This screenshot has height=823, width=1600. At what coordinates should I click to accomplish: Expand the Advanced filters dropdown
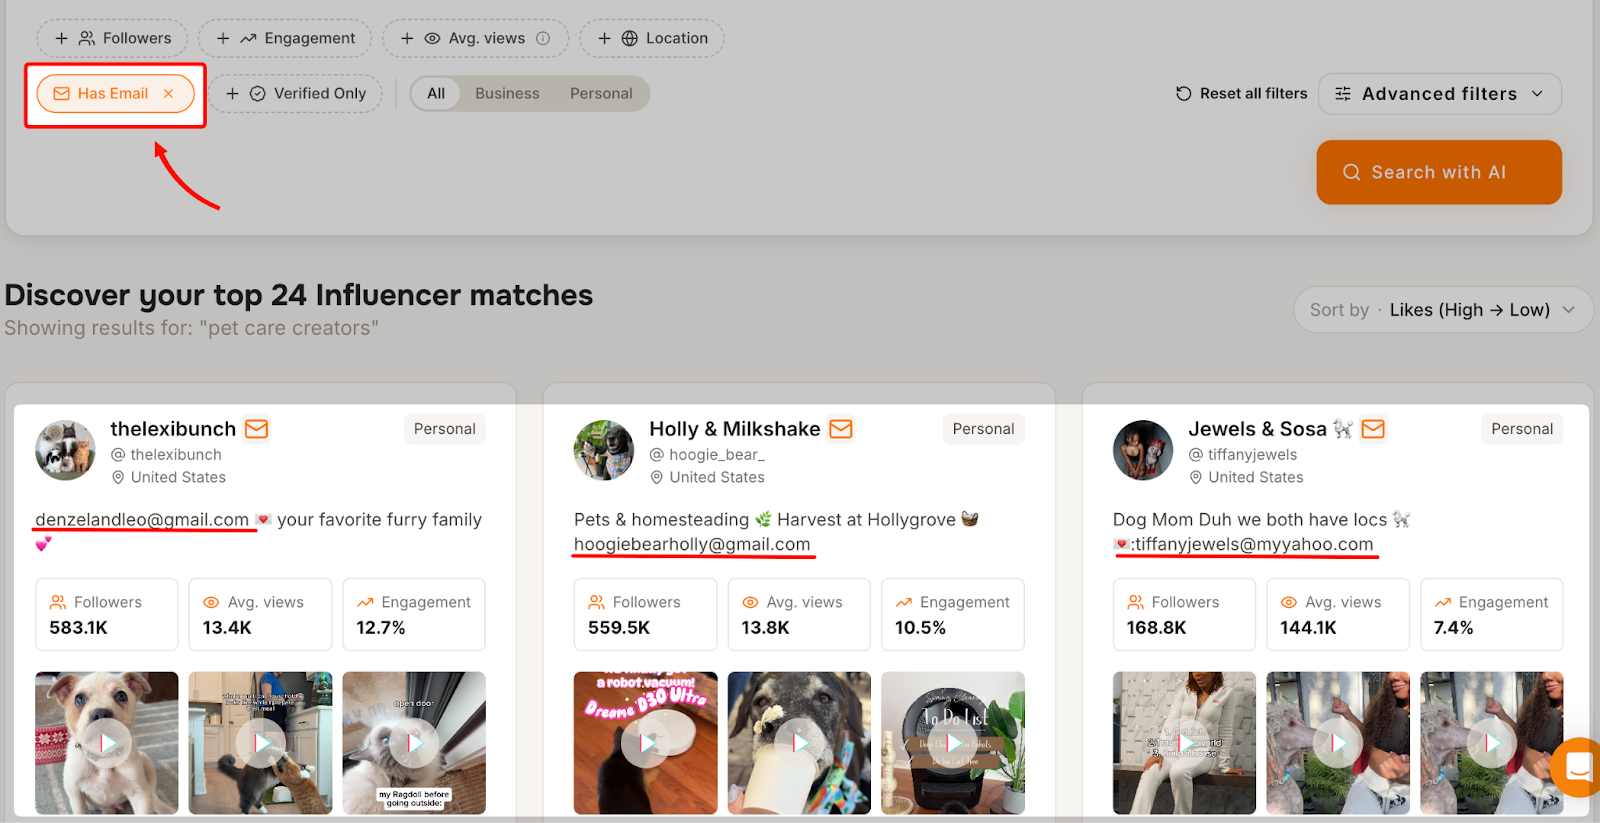point(1439,94)
